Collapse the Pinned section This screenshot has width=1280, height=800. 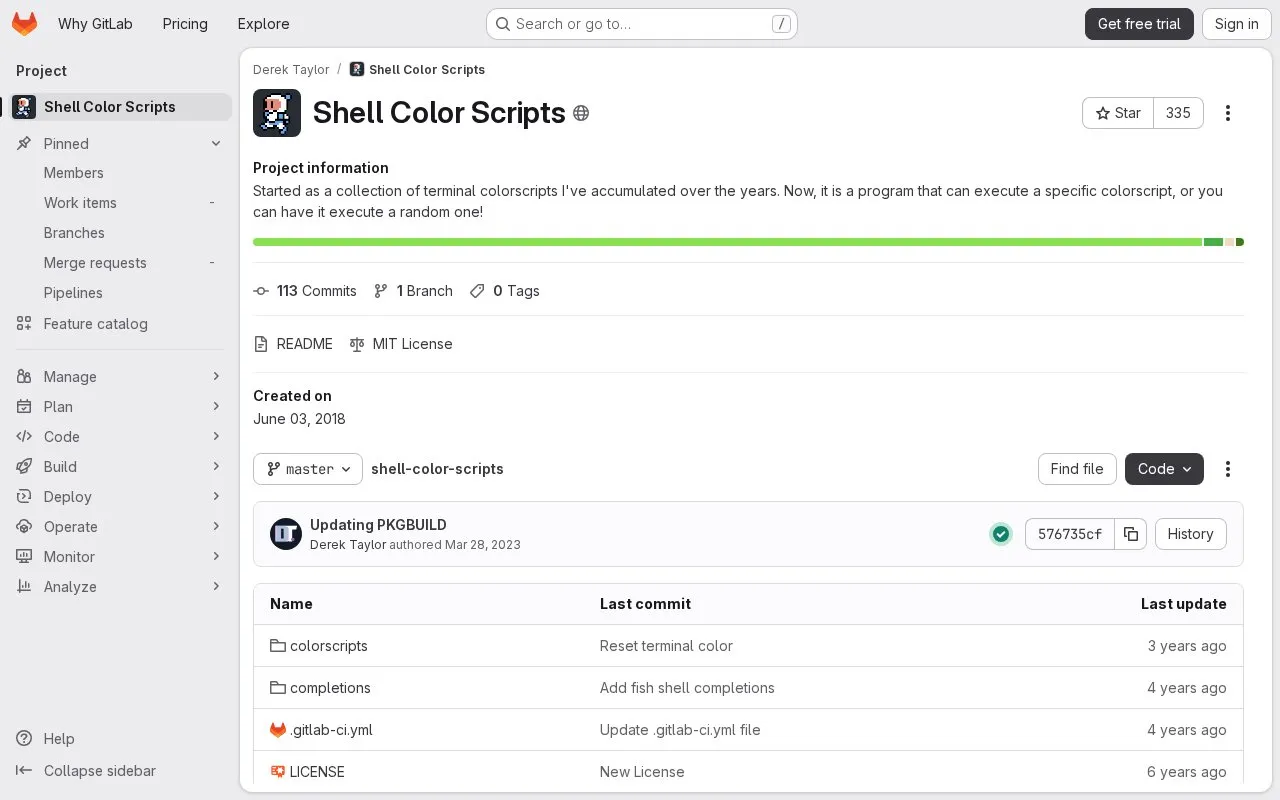(120, 144)
